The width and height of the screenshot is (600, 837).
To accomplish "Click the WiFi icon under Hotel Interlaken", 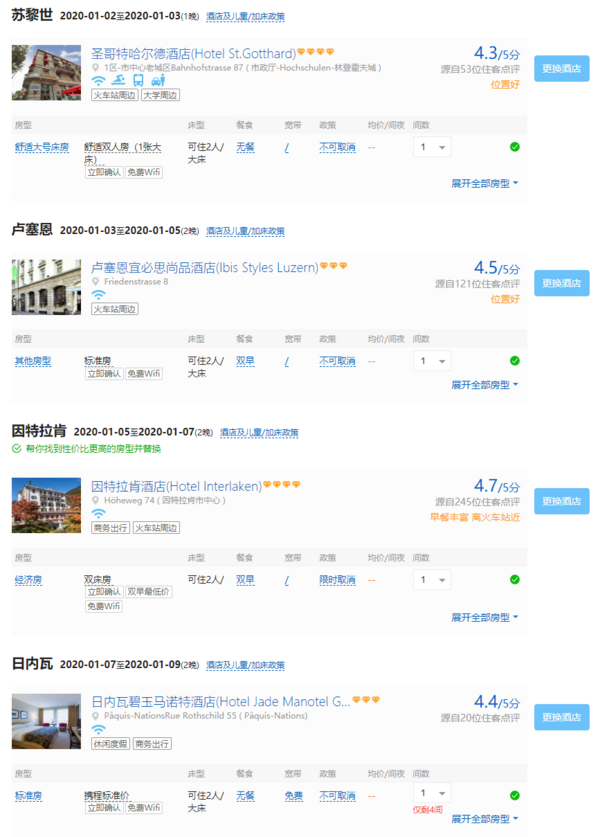I will (x=98, y=514).
